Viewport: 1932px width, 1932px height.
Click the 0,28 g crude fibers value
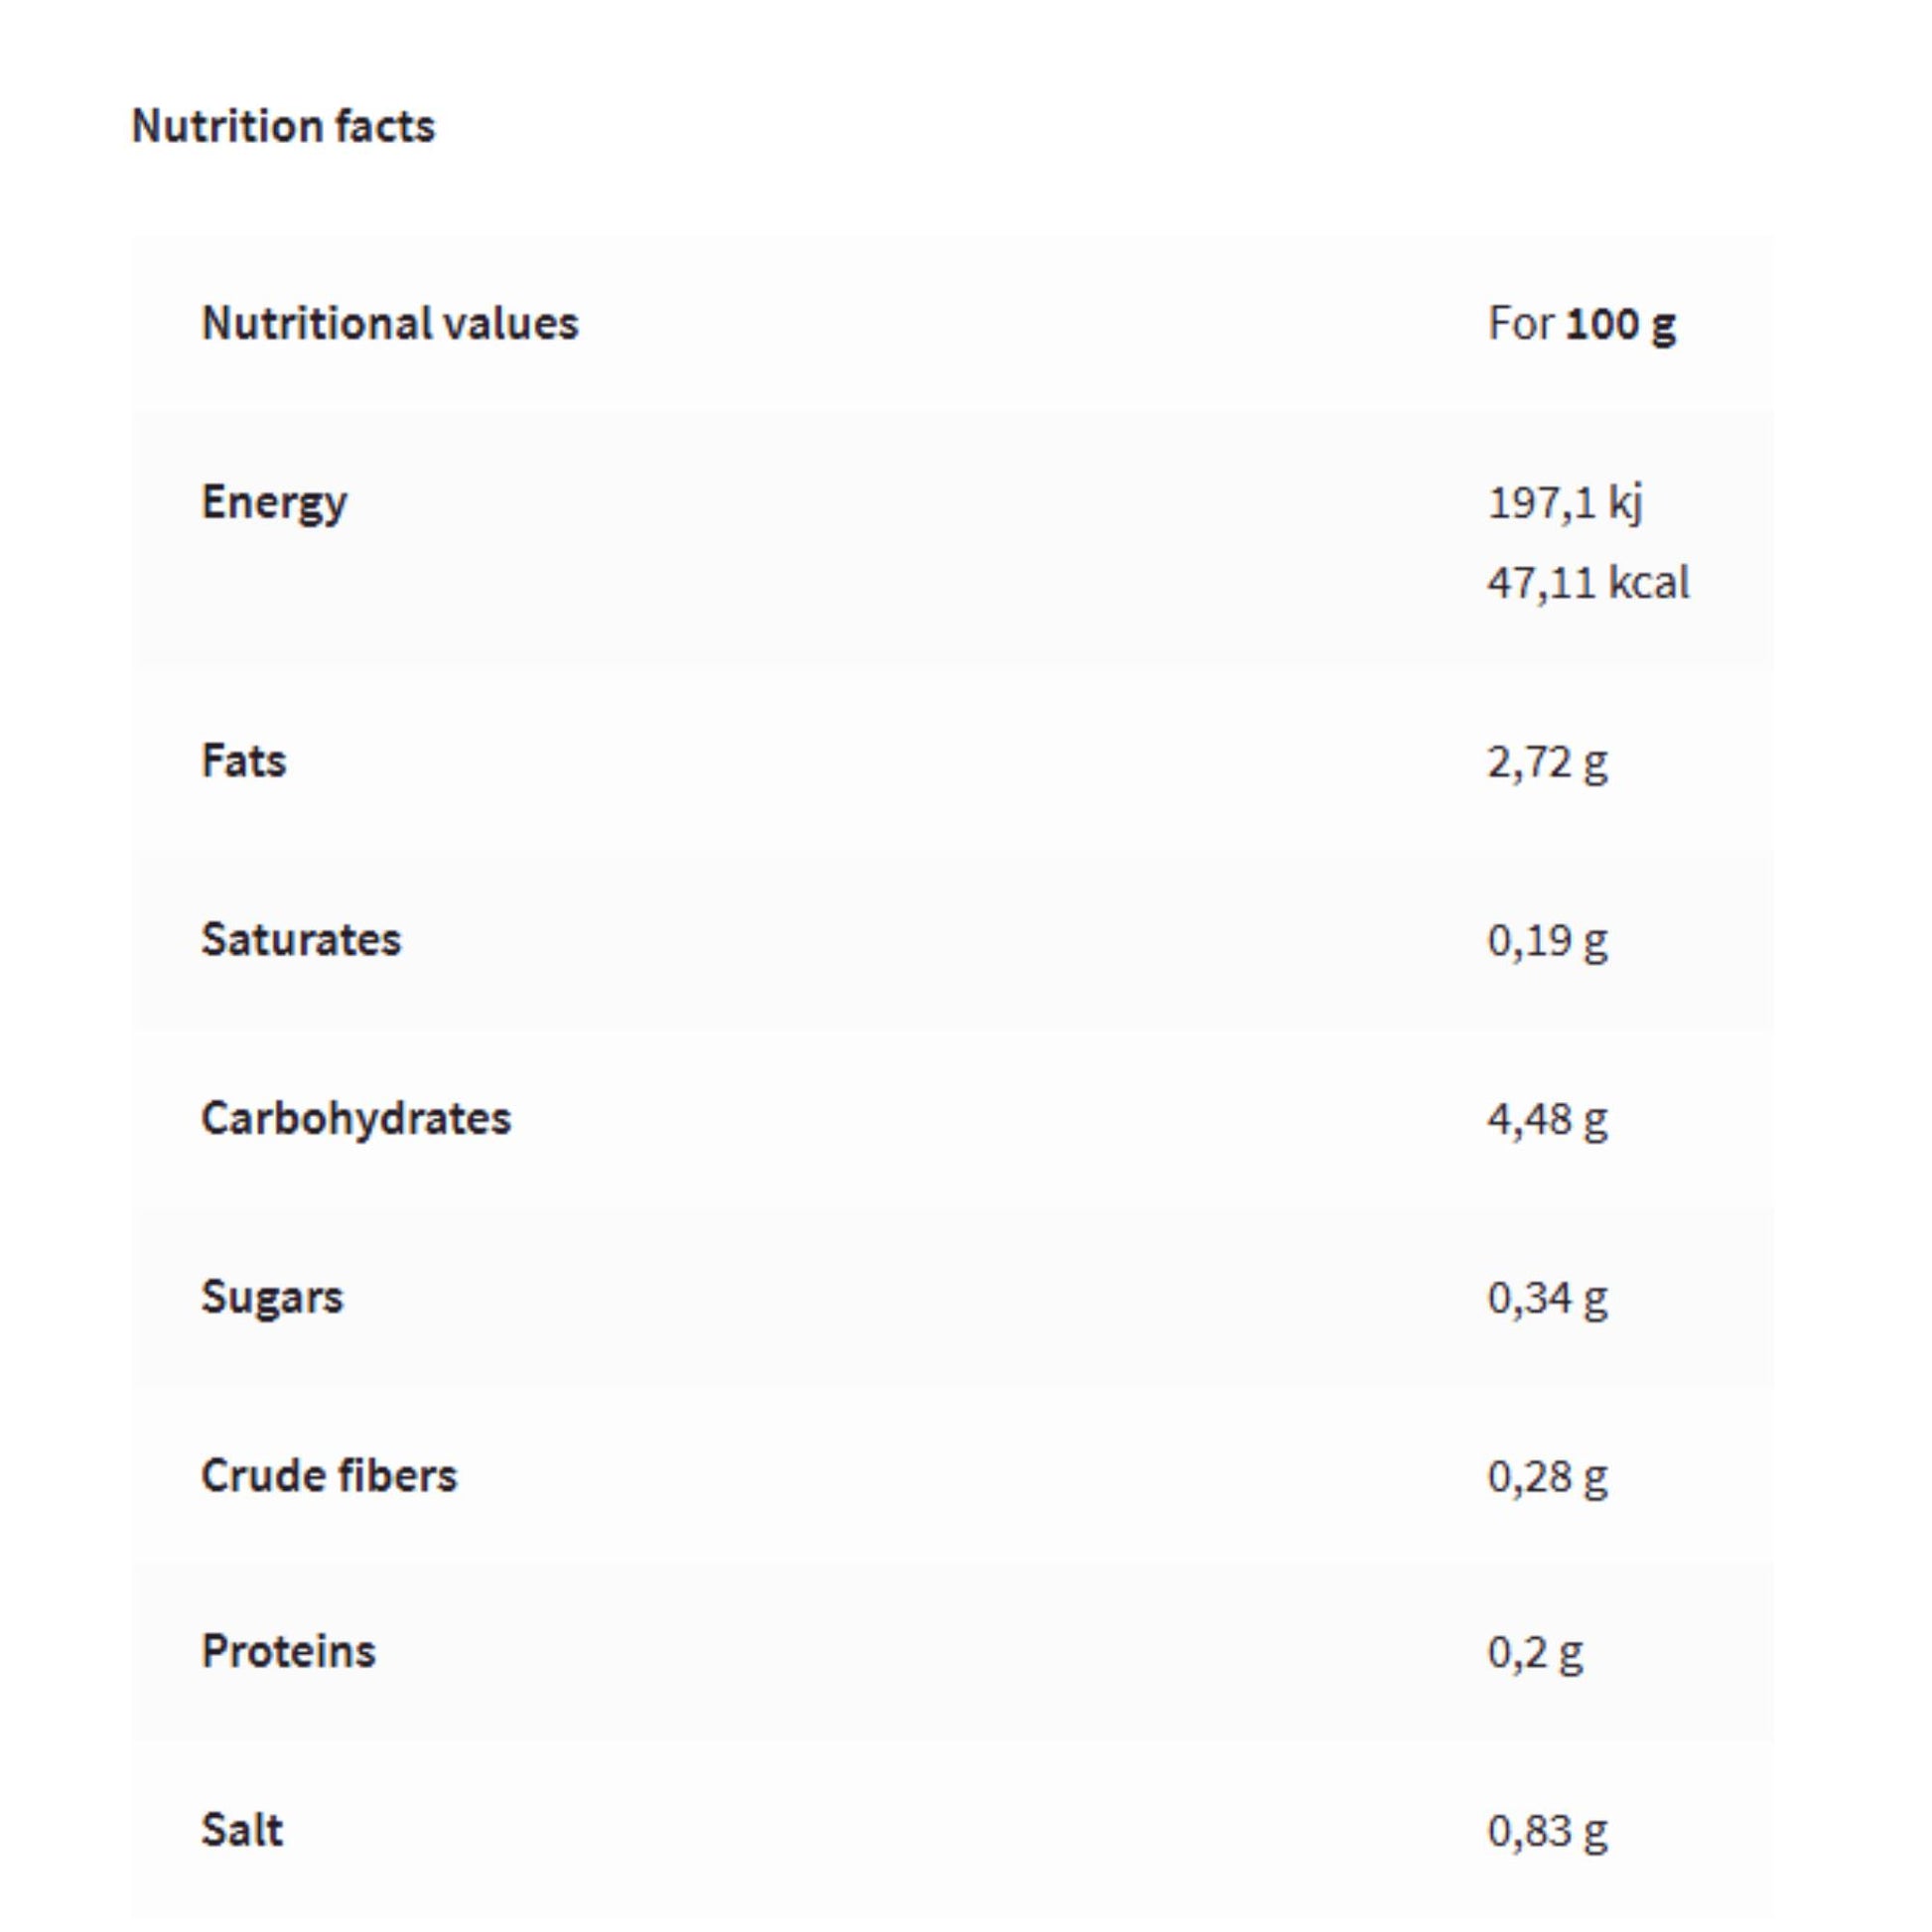(1547, 1476)
